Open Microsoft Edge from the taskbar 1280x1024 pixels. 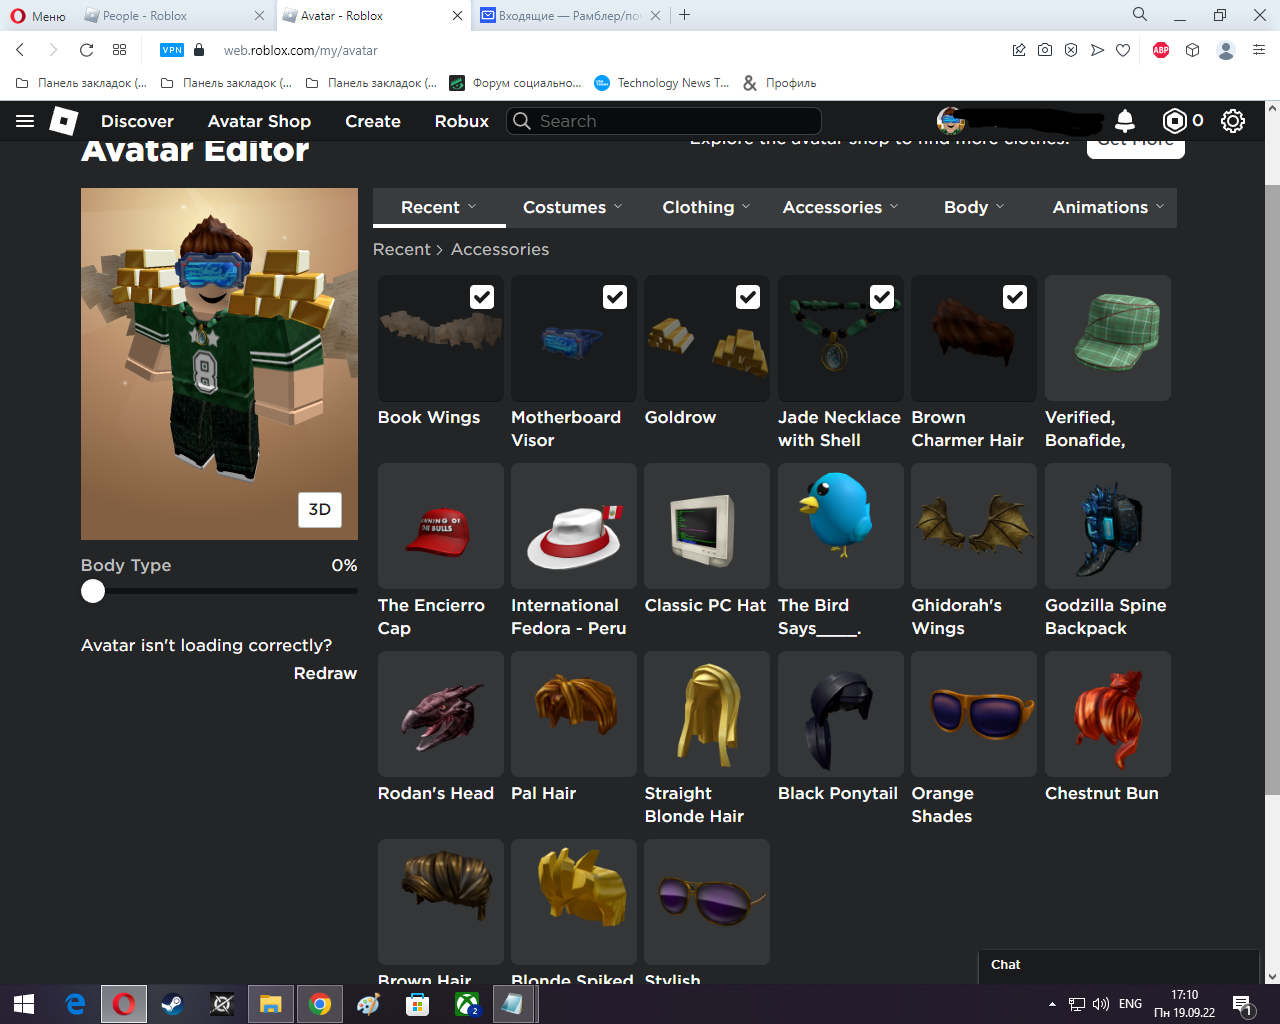pyautogui.click(x=75, y=1004)
